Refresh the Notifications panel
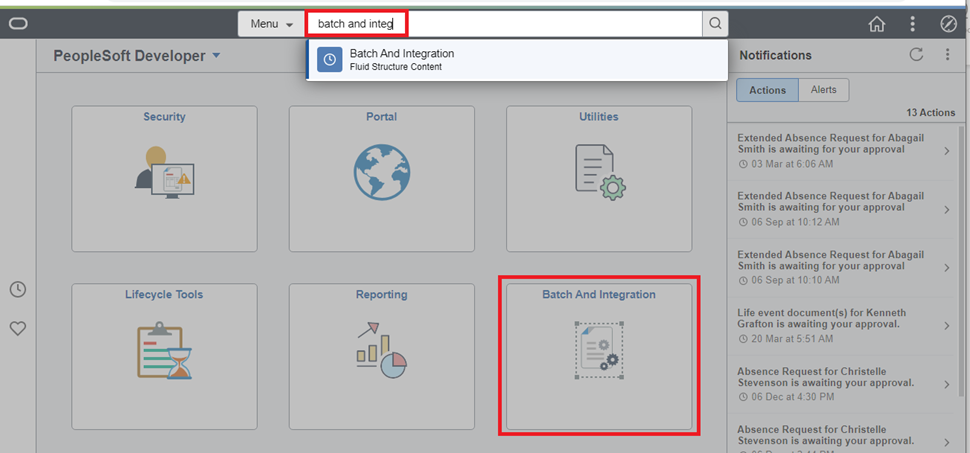 pyautogui.click(x=916, y=54)
